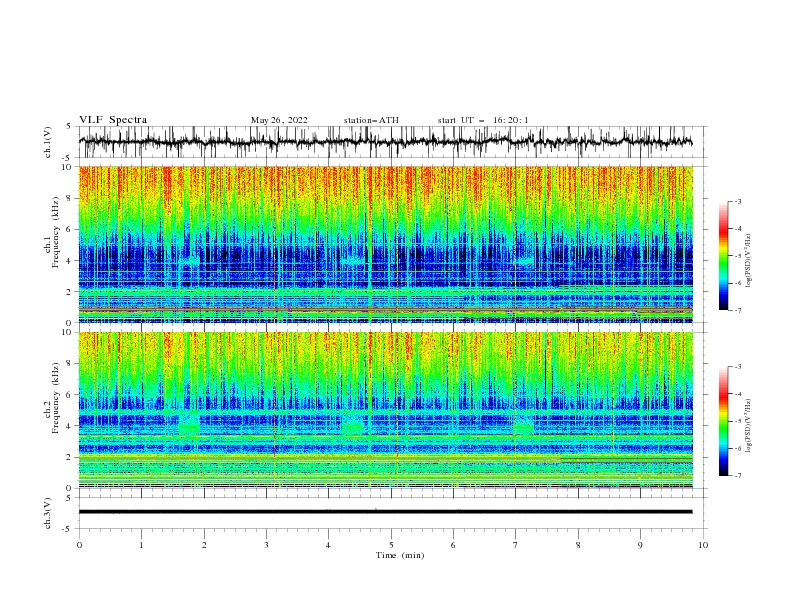Click the "9" minute tick label
Viewport: 792px width, 612px height.
[x=640, y=545]
